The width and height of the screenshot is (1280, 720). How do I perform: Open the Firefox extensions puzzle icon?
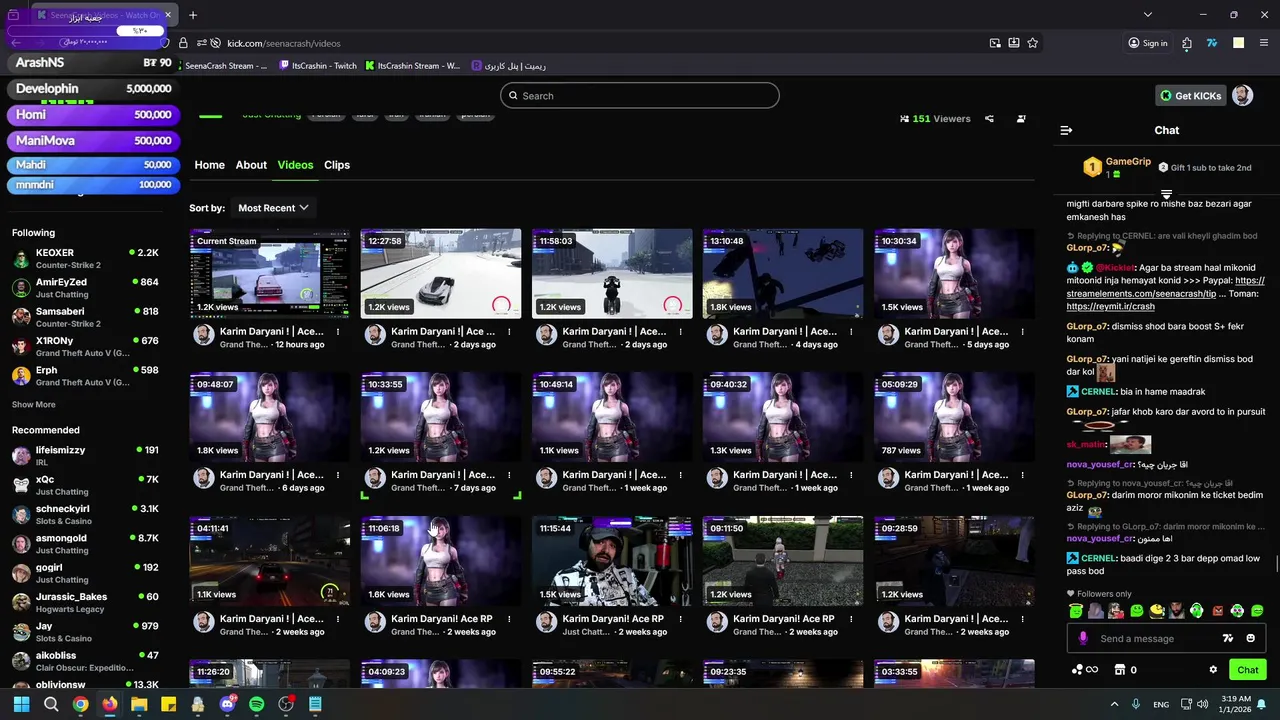point(1187,43)
